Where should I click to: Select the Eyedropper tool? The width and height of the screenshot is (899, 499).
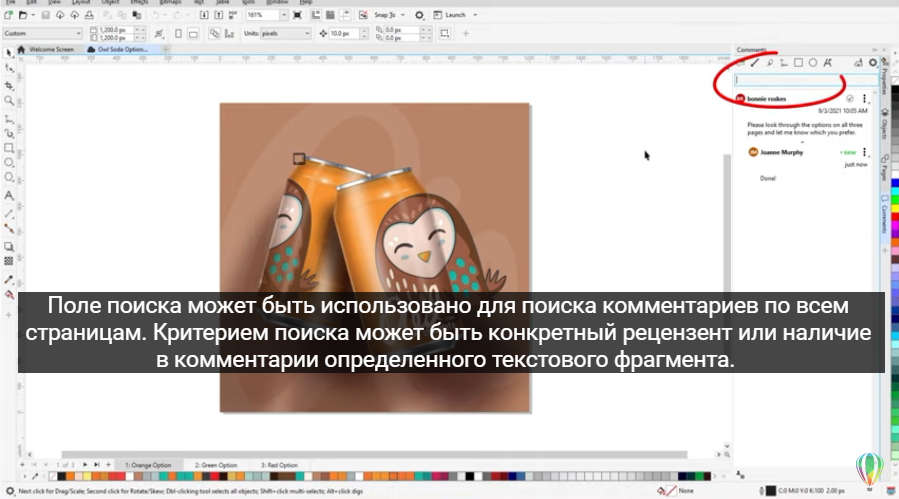9,279
